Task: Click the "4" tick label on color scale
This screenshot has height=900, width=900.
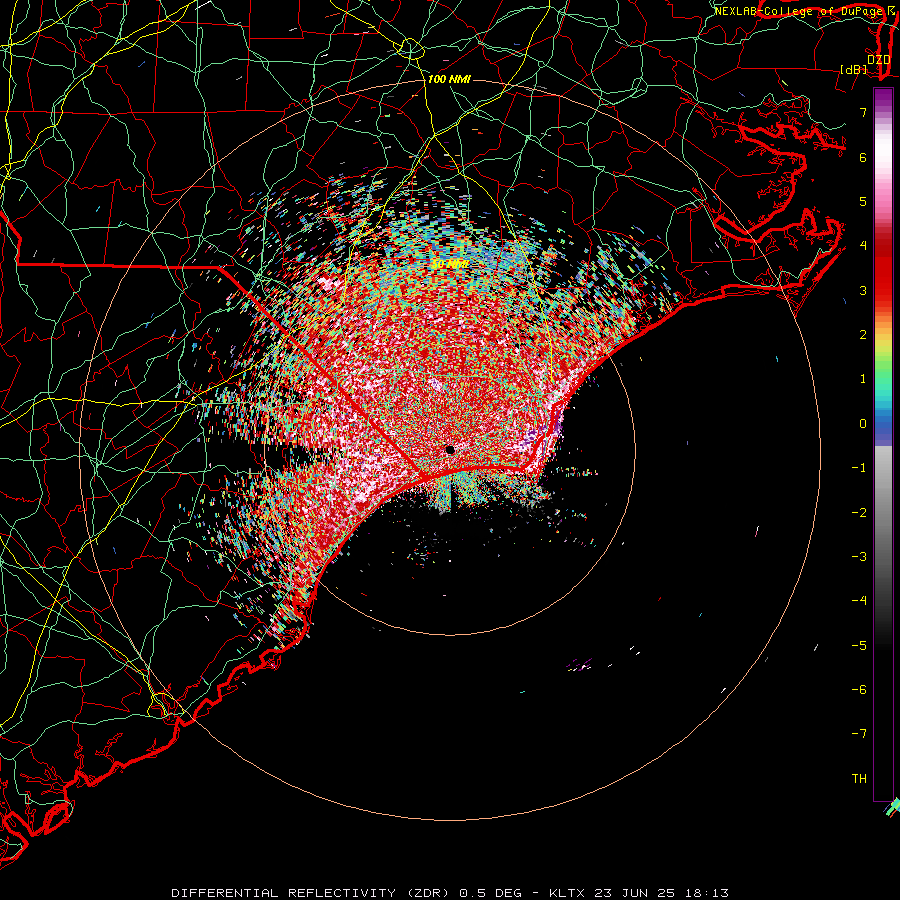Action: (863, 246)
